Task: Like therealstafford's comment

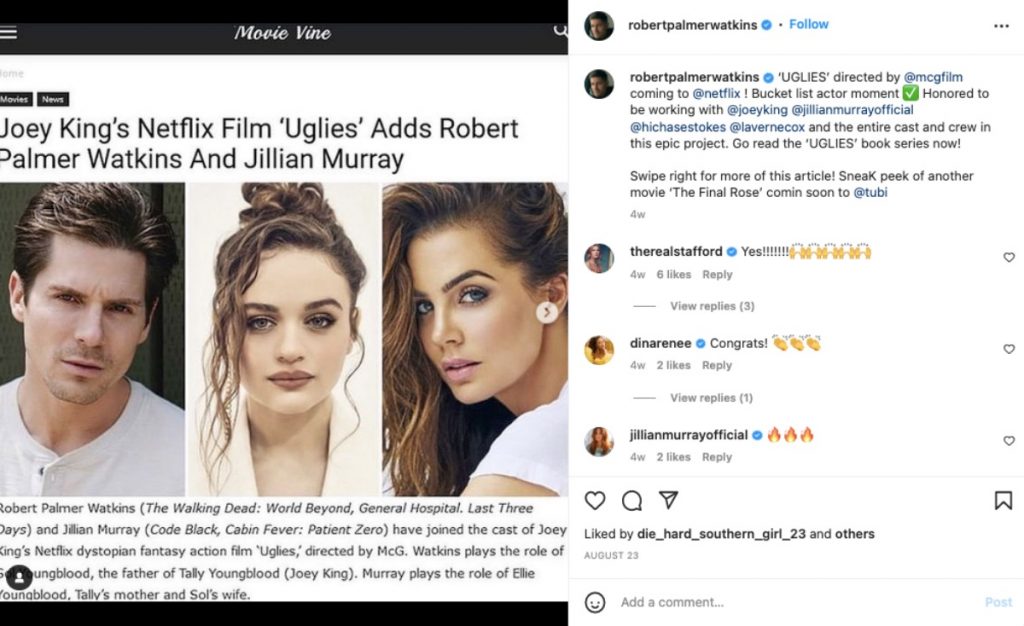Action: point(1008,258)
